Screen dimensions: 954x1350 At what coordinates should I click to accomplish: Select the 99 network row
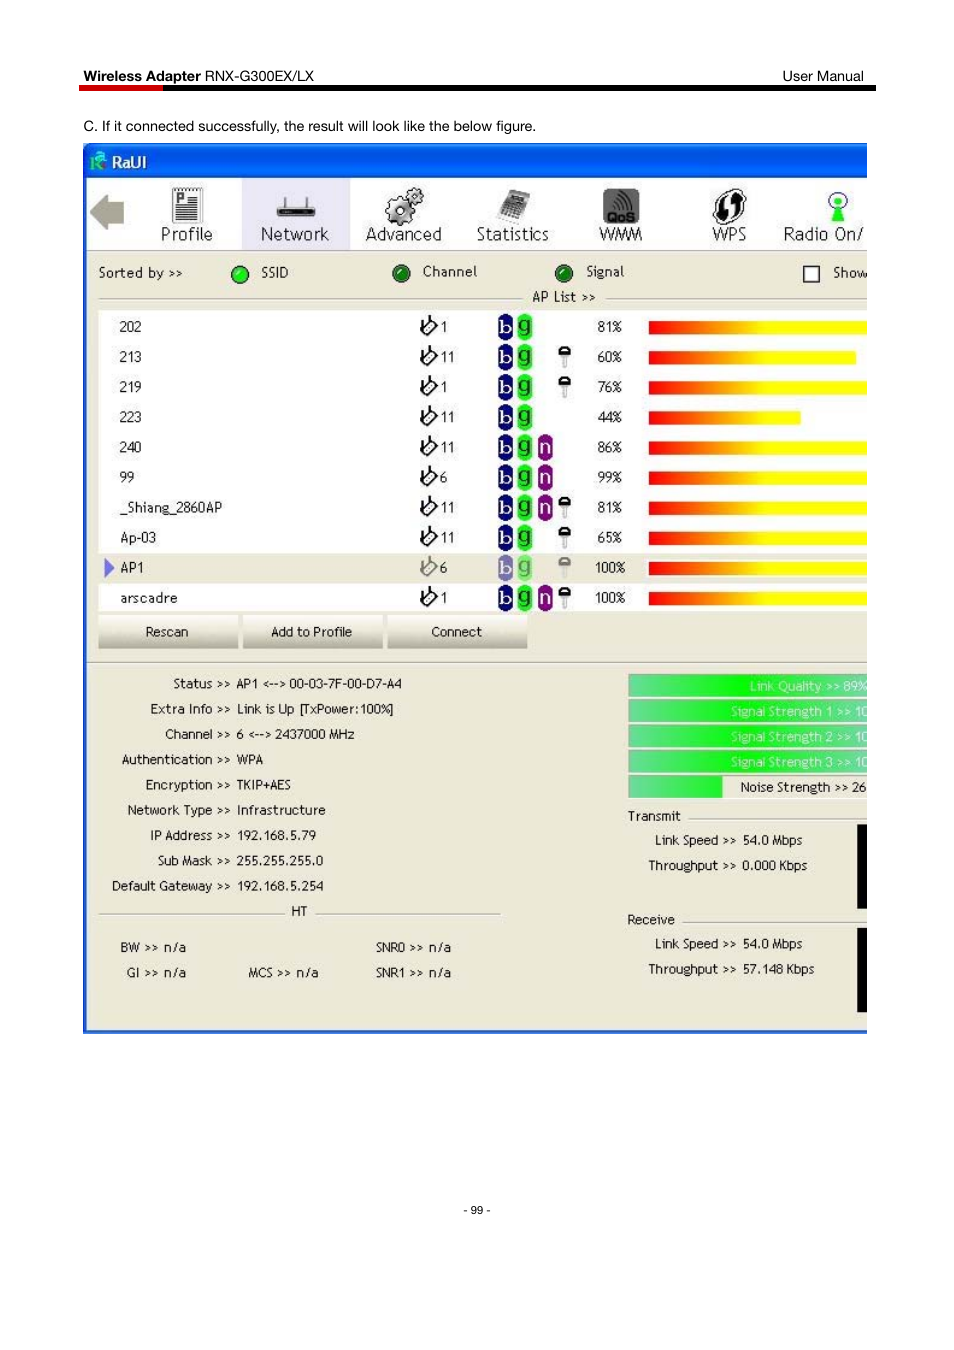(482, 477)
